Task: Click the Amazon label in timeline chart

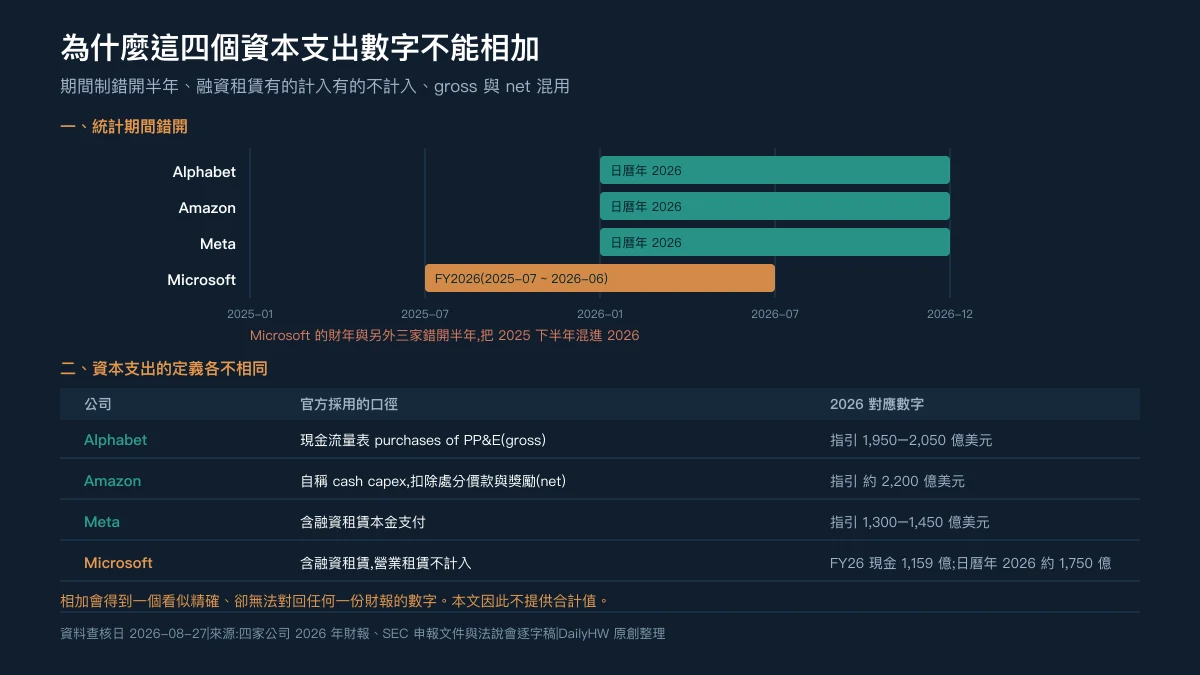Action: [x=207, y=208]
